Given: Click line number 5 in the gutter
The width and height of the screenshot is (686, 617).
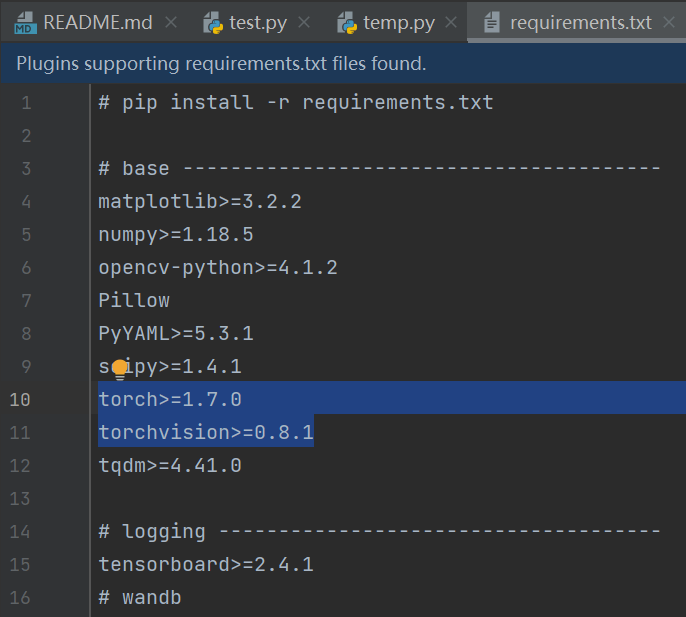Looking at the screenshot, I should tap(26, 235).
